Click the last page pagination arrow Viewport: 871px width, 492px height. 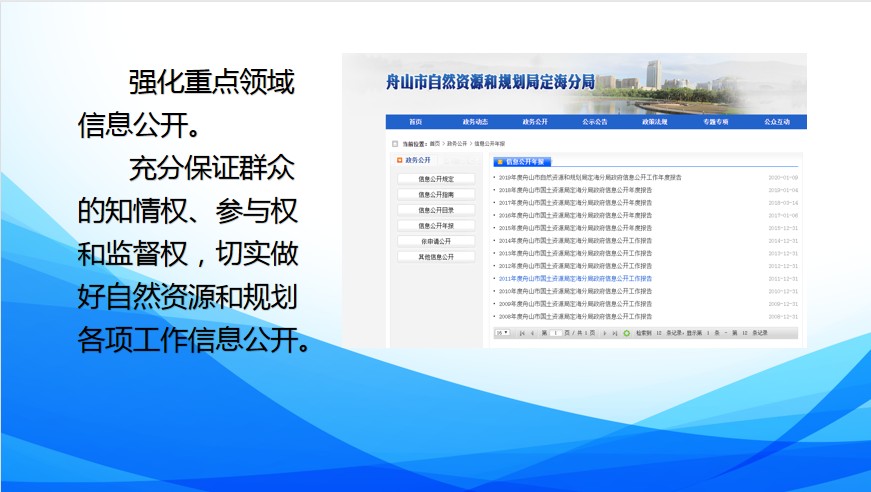[x=614, y=332]
